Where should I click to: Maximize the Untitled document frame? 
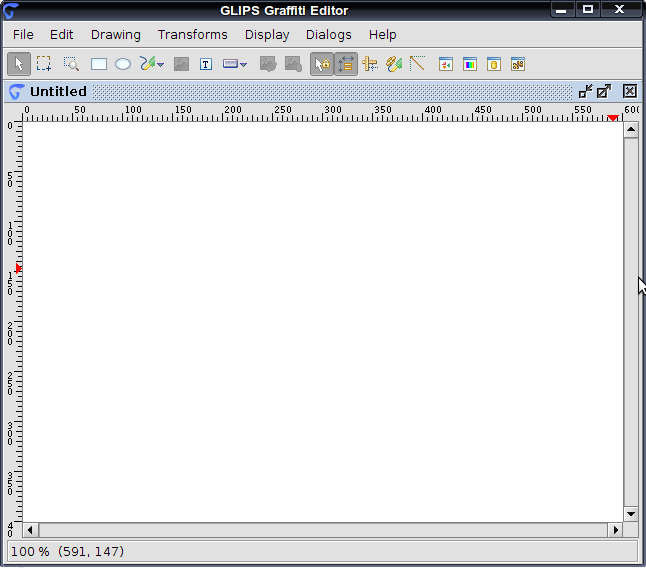(x=604, y=91)
